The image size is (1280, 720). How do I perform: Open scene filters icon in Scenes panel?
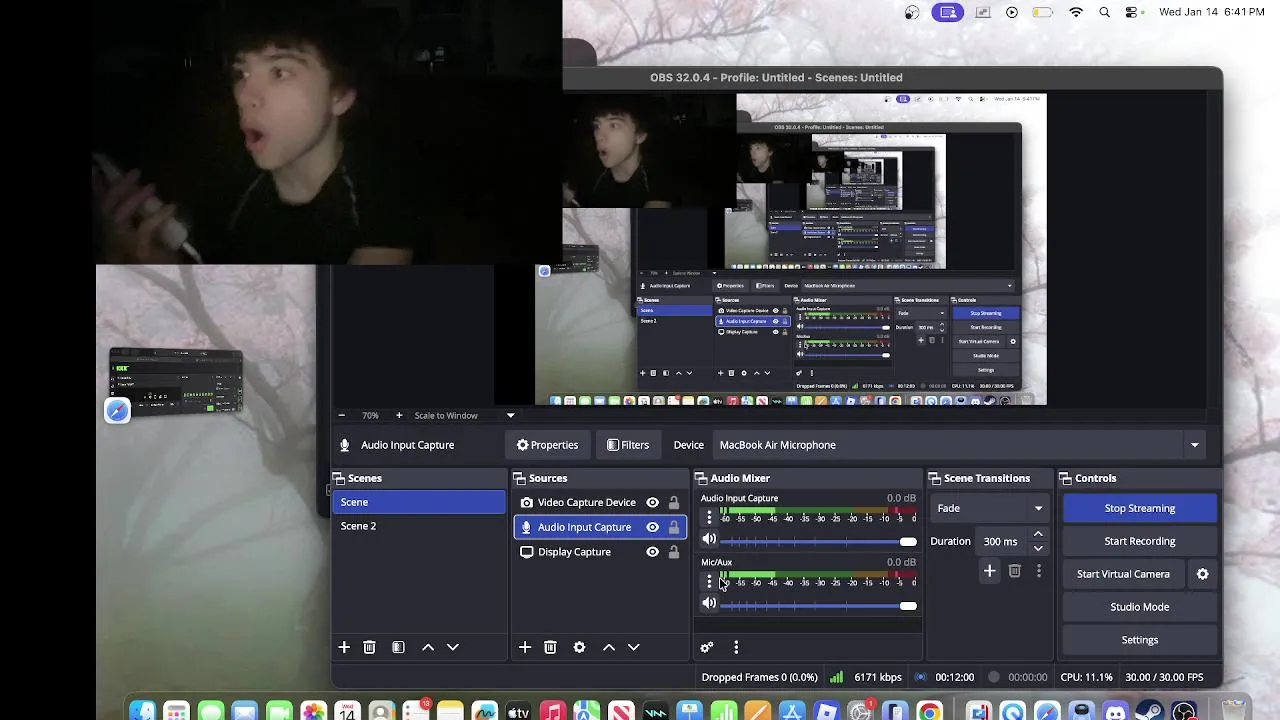398,647
